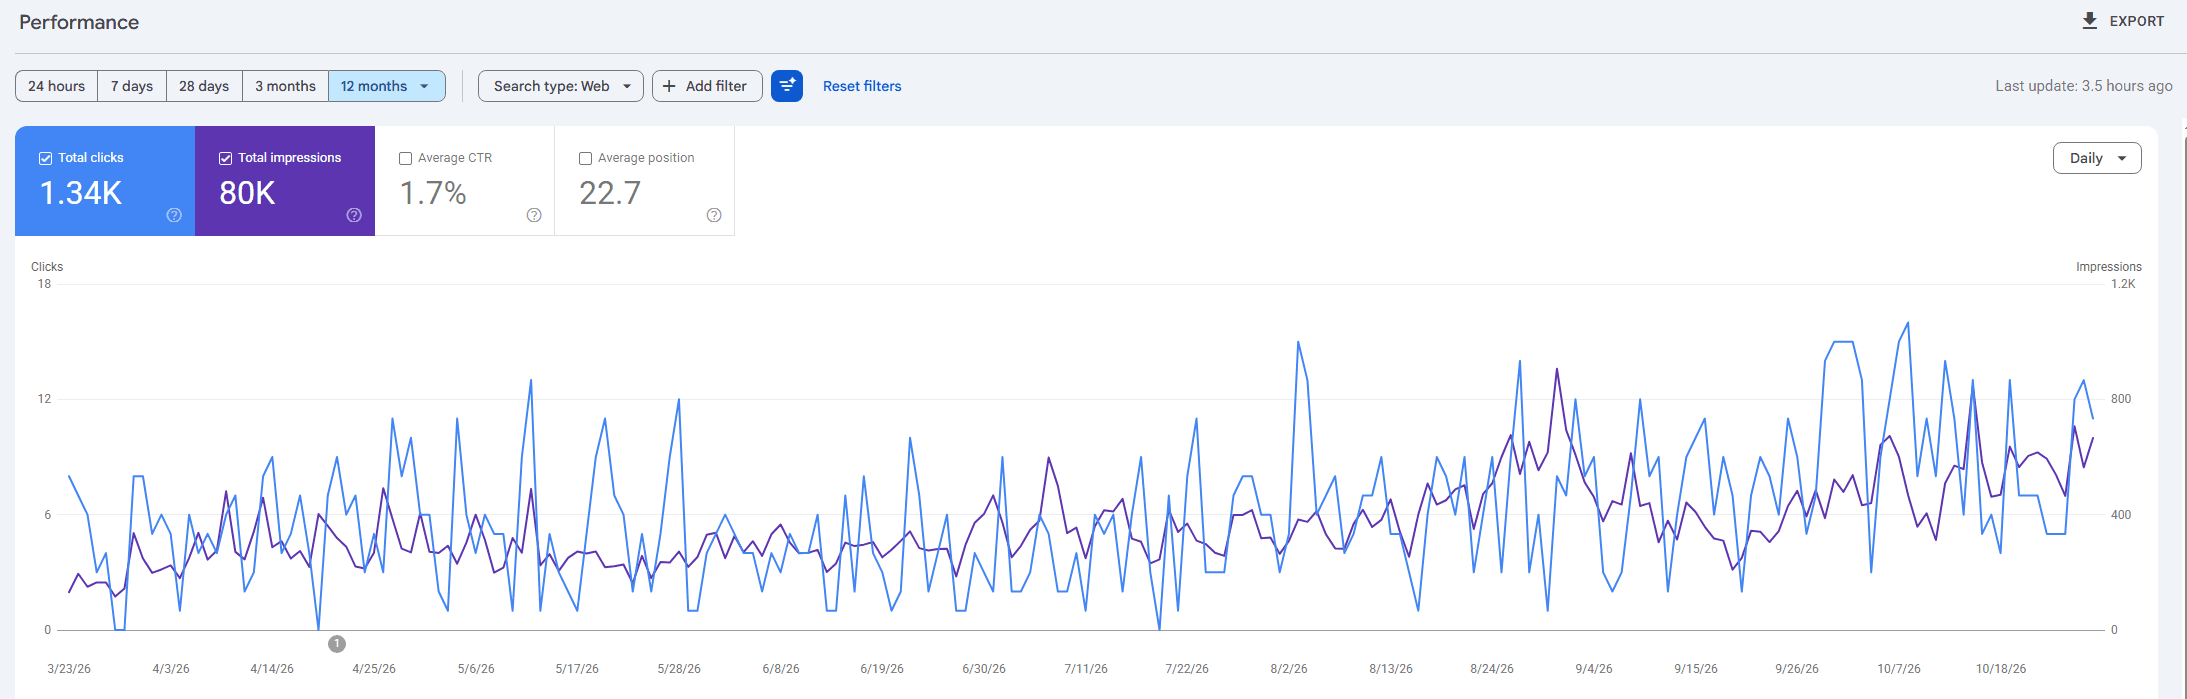The height and width of the screenshot is (699, 2187).
Task: Click the 22.7 average position value
Action: pyautogui.click(x=610, y=193)
